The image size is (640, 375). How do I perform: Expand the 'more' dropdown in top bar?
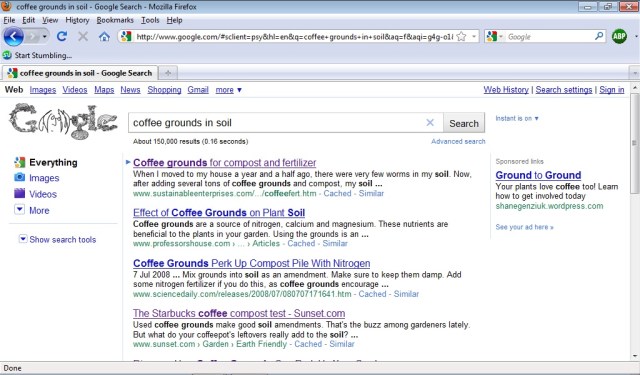pyautogui.click(x=229, y=90)
